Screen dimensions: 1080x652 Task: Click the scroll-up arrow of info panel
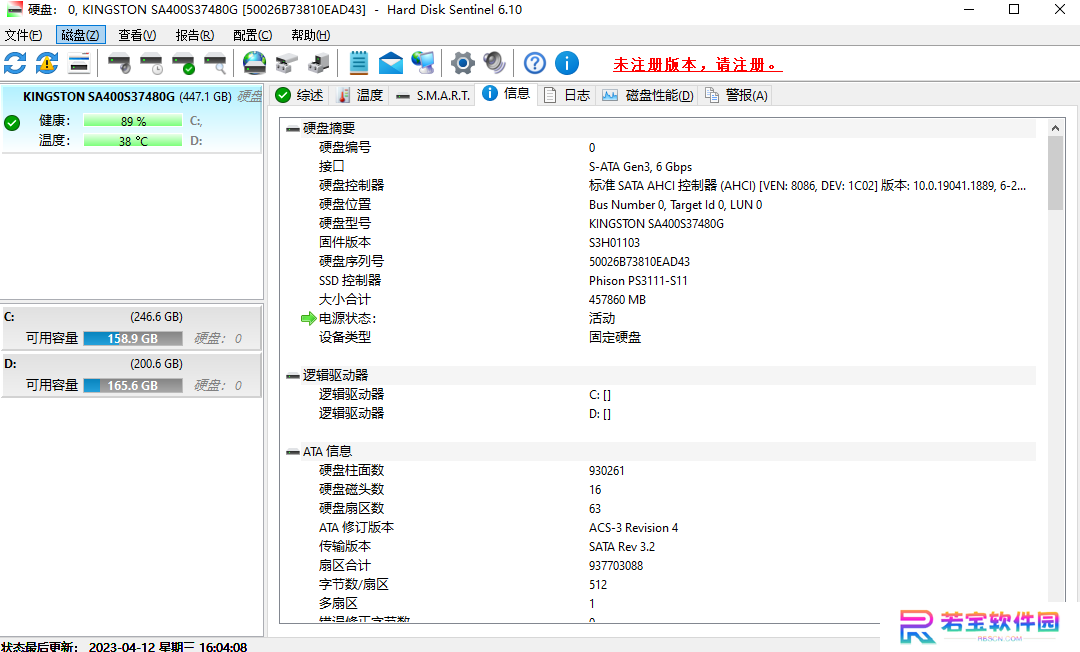(1055, 128)
